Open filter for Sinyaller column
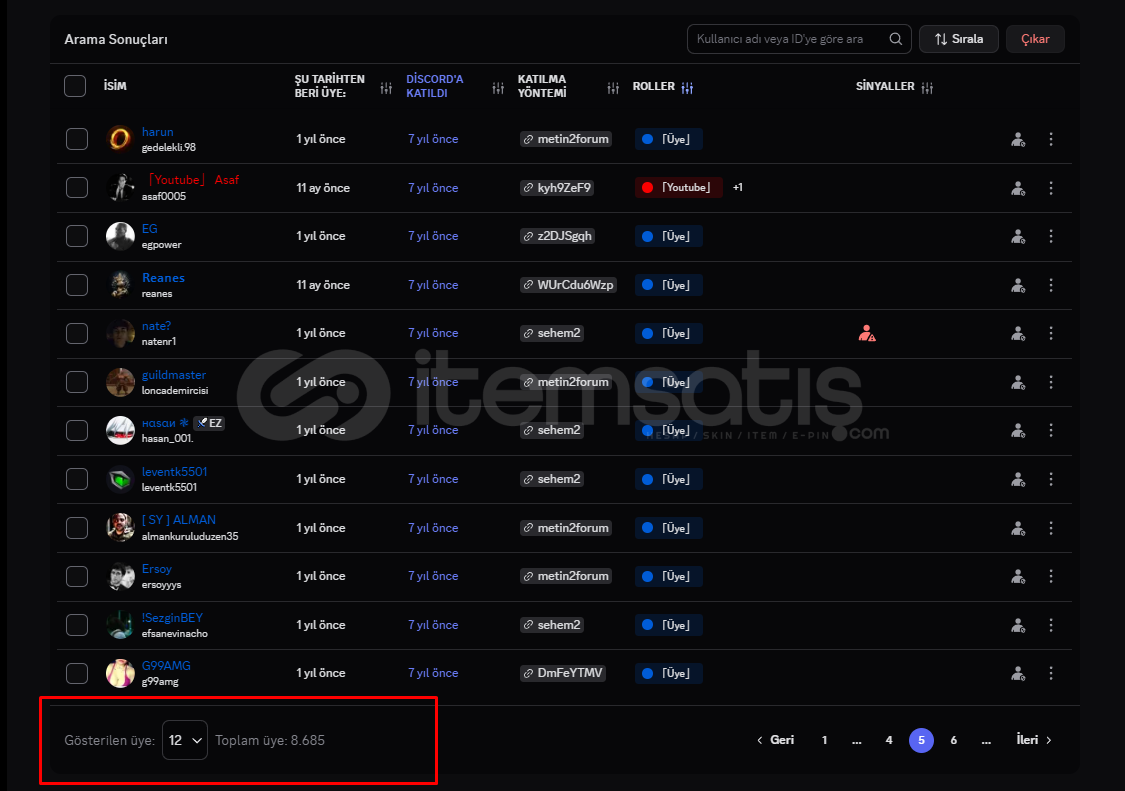This screenshot has width=1125, height=791. click(x=927, y=88)
